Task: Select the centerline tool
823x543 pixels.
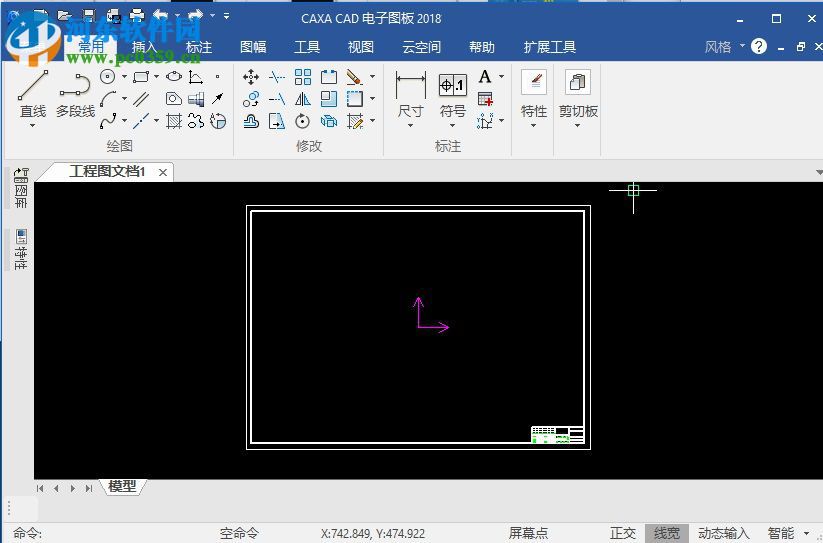Action: coord(141,121)
